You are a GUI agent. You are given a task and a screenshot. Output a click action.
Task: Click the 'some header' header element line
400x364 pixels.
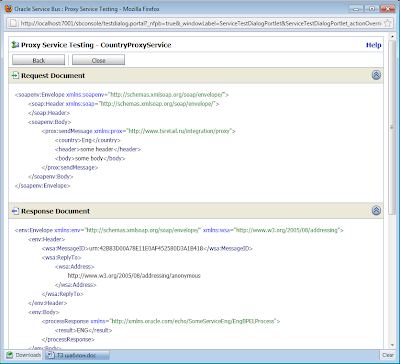[98, 149]
